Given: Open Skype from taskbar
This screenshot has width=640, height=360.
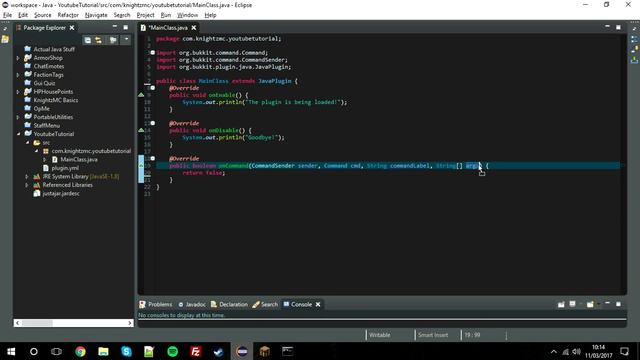Looking at the screenshot, I should click(127, 351).
